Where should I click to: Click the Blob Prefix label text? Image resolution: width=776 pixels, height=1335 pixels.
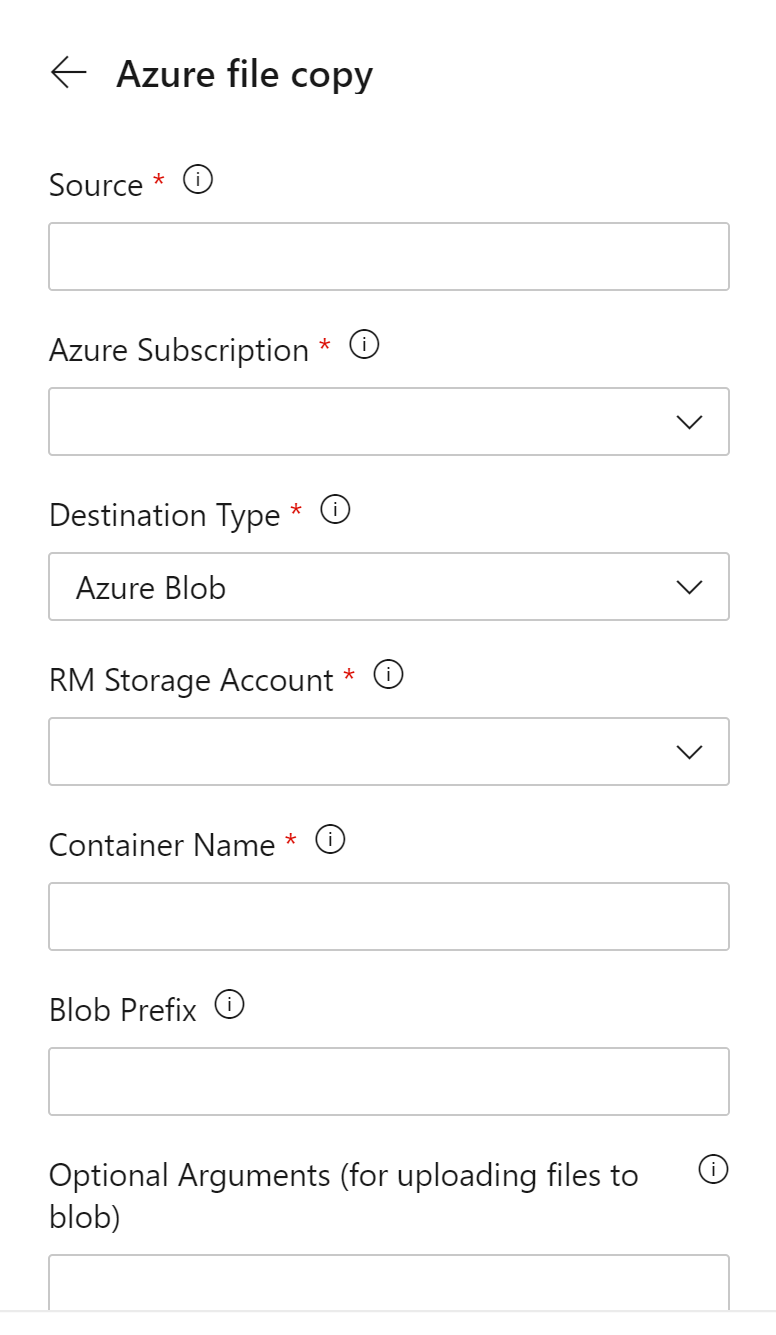[123, 1010]
